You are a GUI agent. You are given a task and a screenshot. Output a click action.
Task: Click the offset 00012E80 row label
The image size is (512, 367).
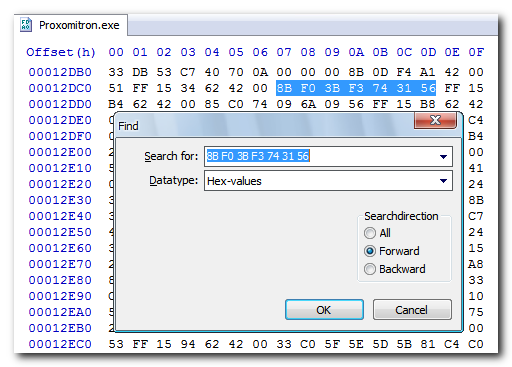coord(60,280)
